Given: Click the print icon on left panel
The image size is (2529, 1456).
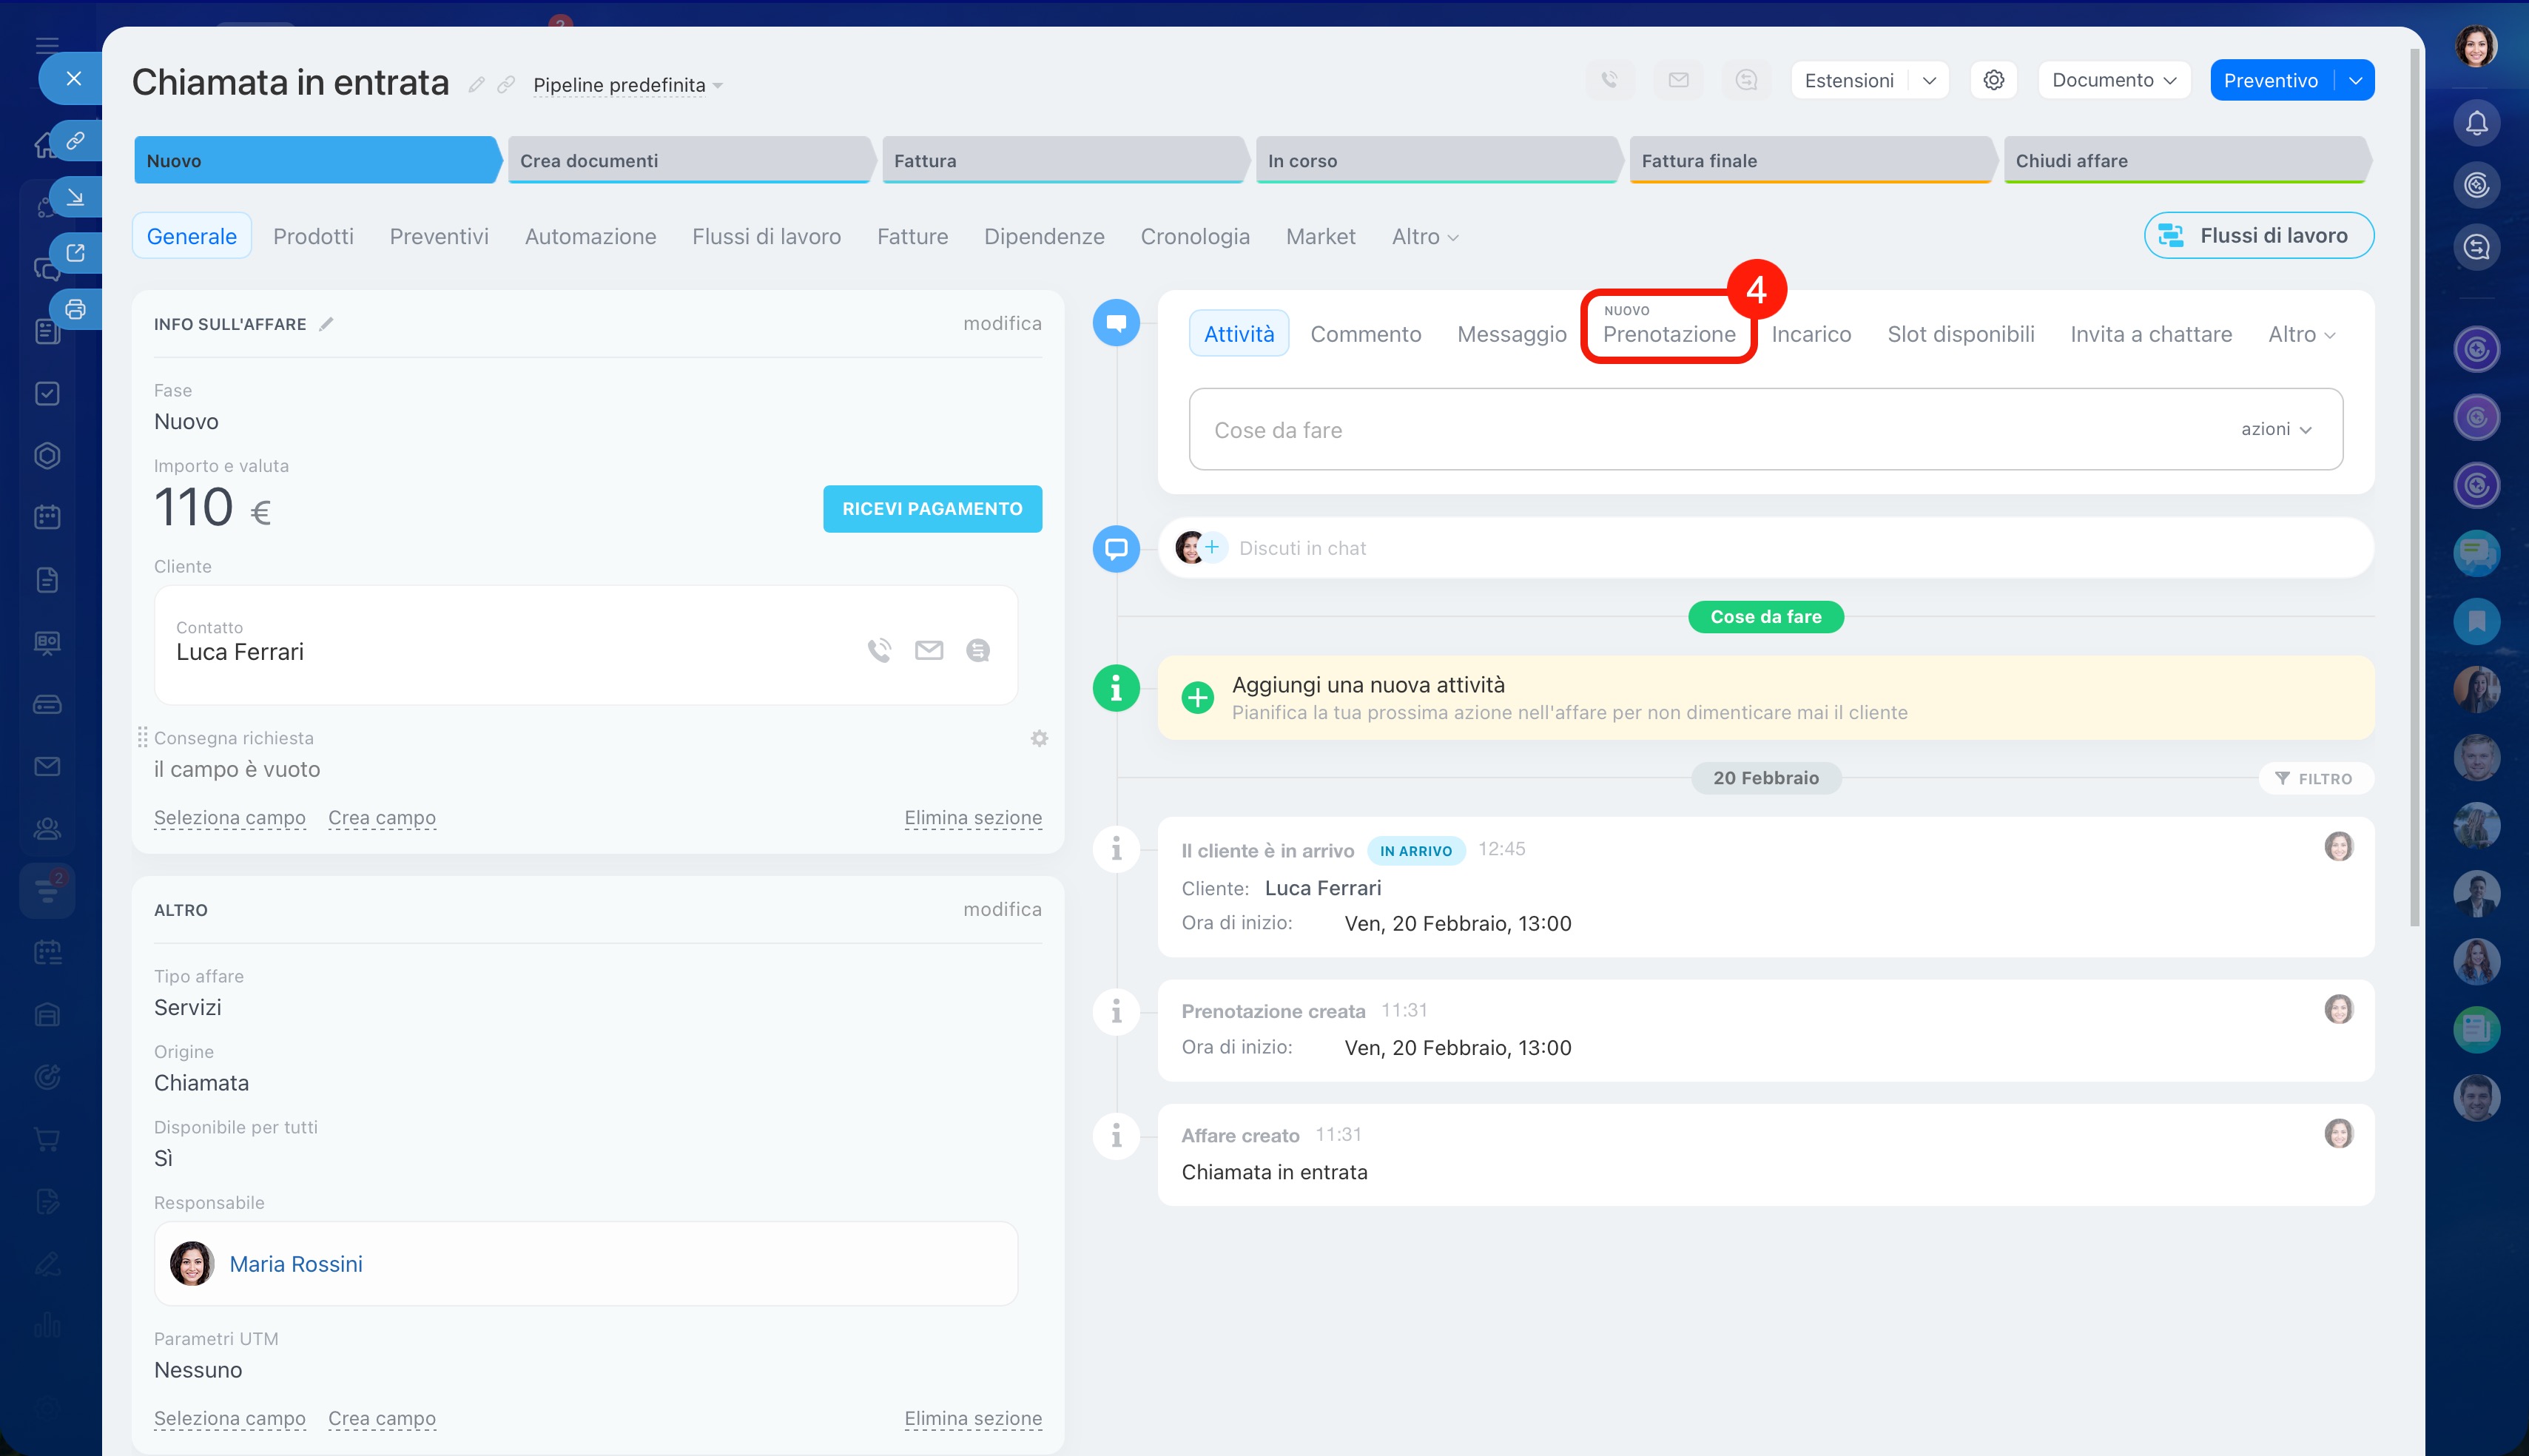Looking at the screenshot, I should pyautogui.click(x=75, y=309).
